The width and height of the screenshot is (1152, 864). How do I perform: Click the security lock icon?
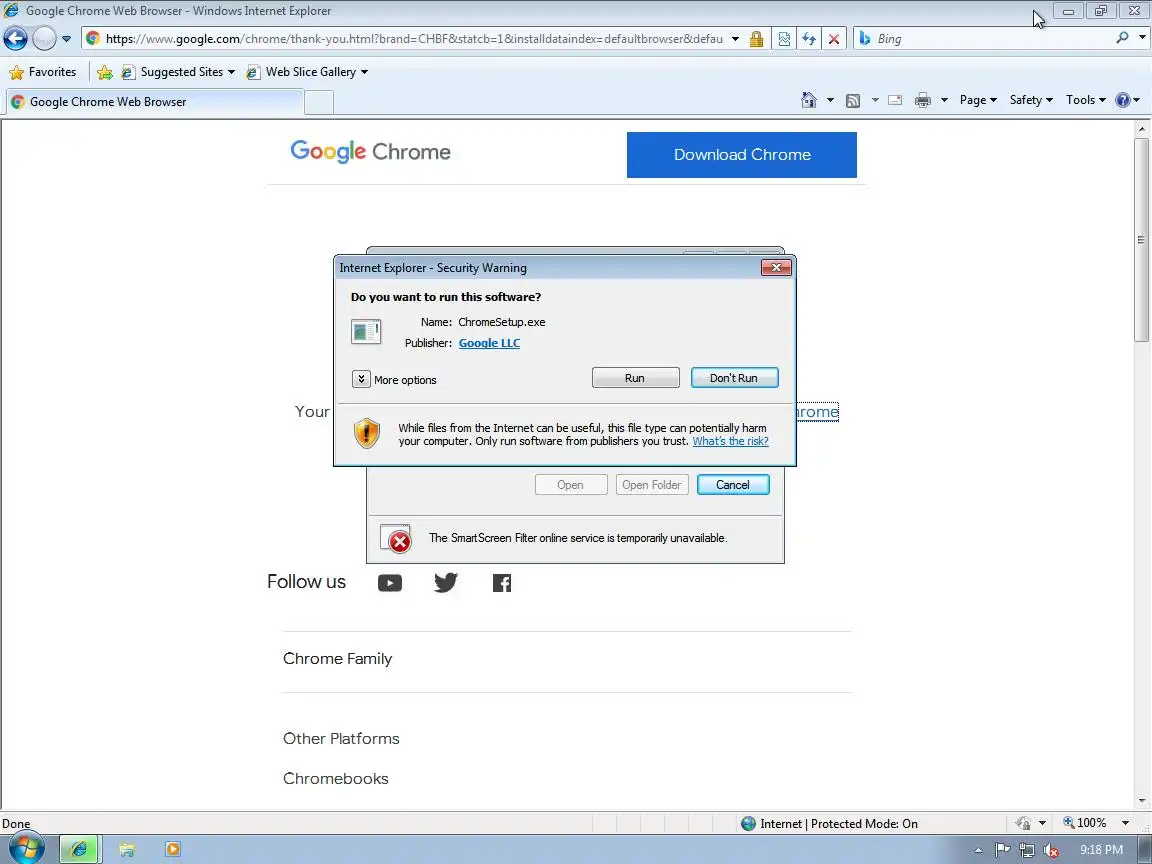[756, 39]
